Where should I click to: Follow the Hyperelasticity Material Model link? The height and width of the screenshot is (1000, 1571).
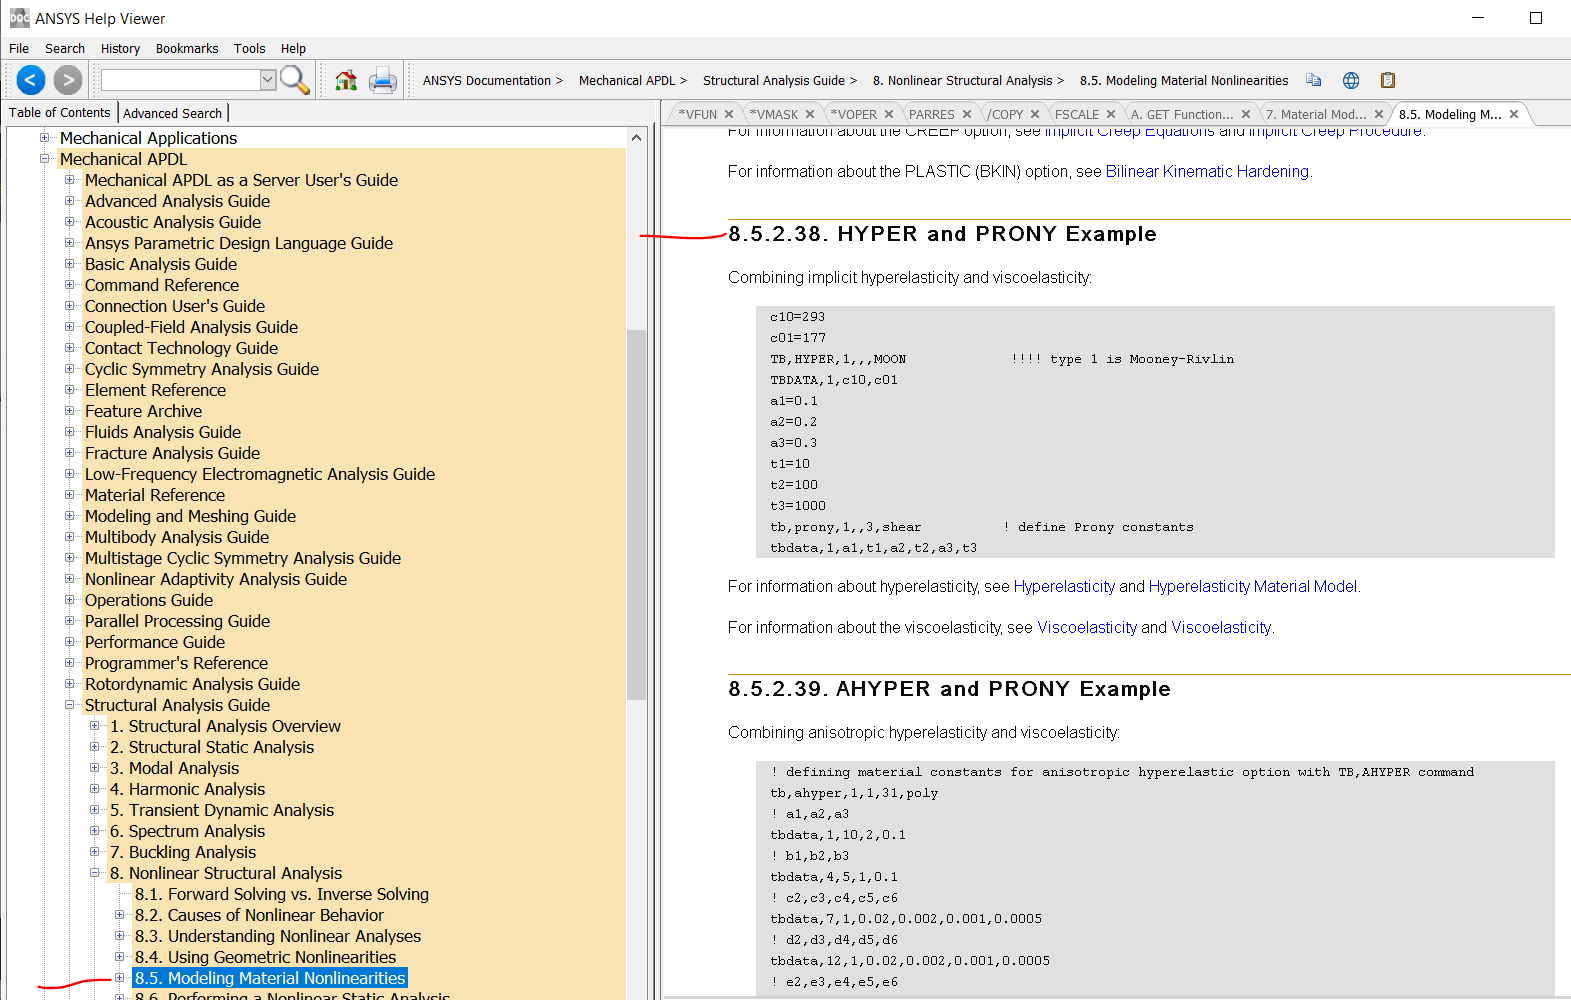(x=1252, y=586)
